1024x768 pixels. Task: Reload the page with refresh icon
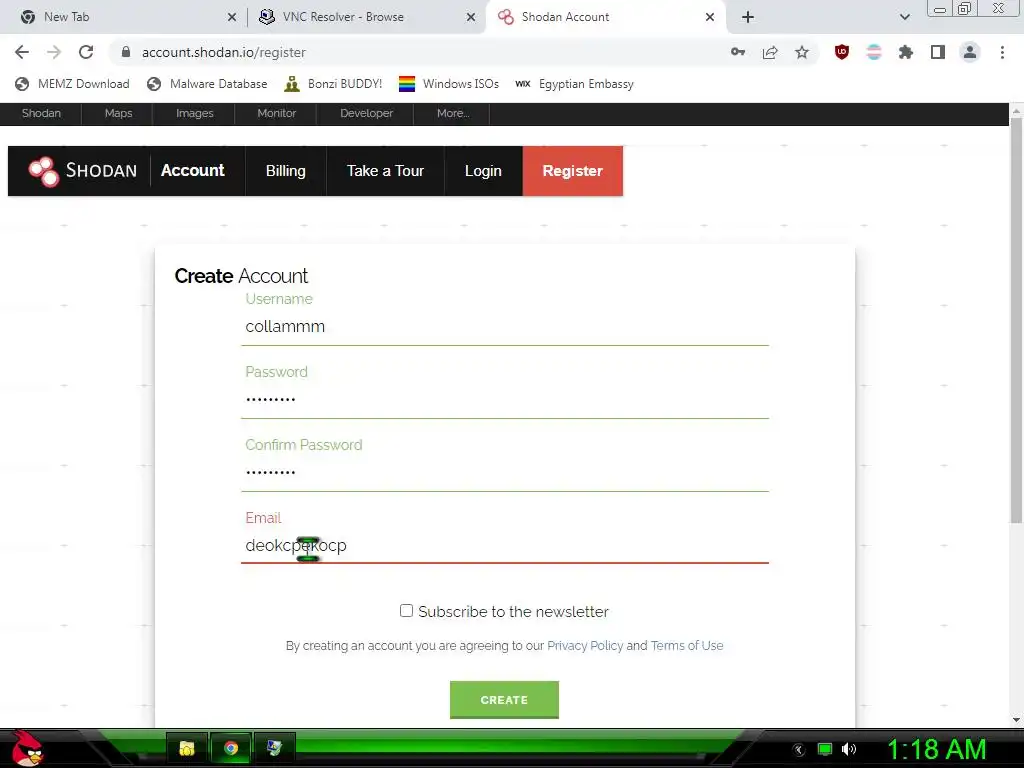[86, 52]
